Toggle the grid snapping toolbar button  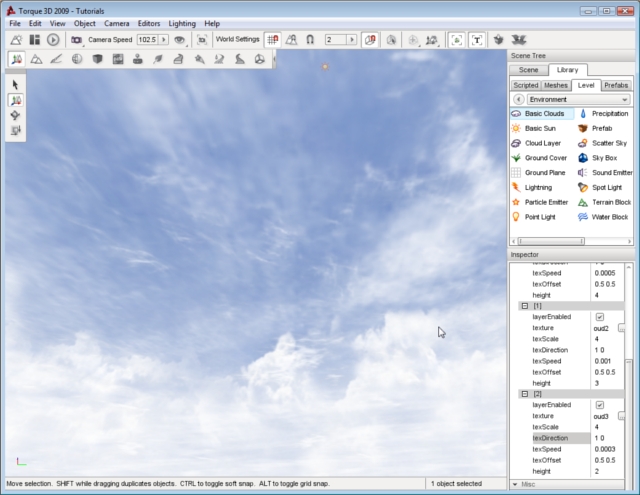pyautogui.click(x=272, y=39)
